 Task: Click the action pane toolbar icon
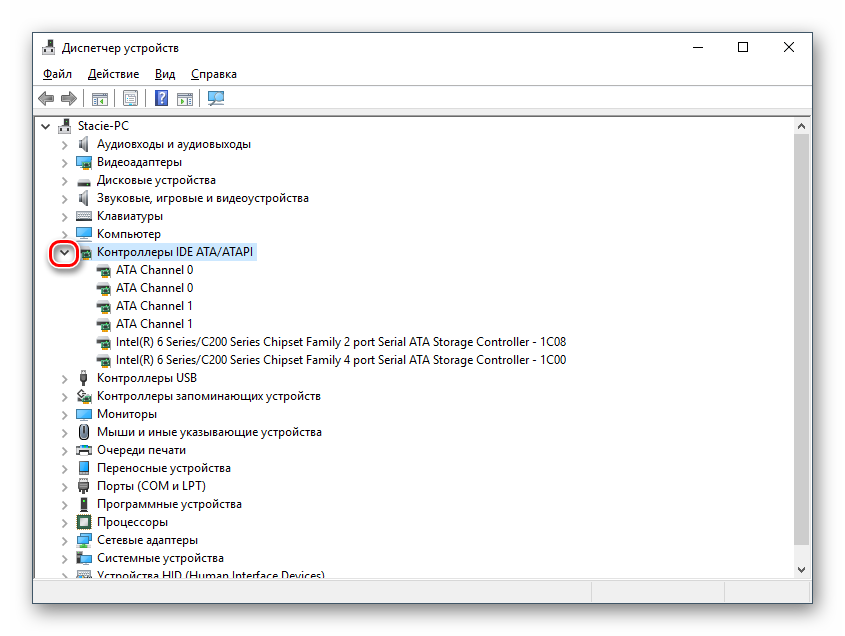185,99
